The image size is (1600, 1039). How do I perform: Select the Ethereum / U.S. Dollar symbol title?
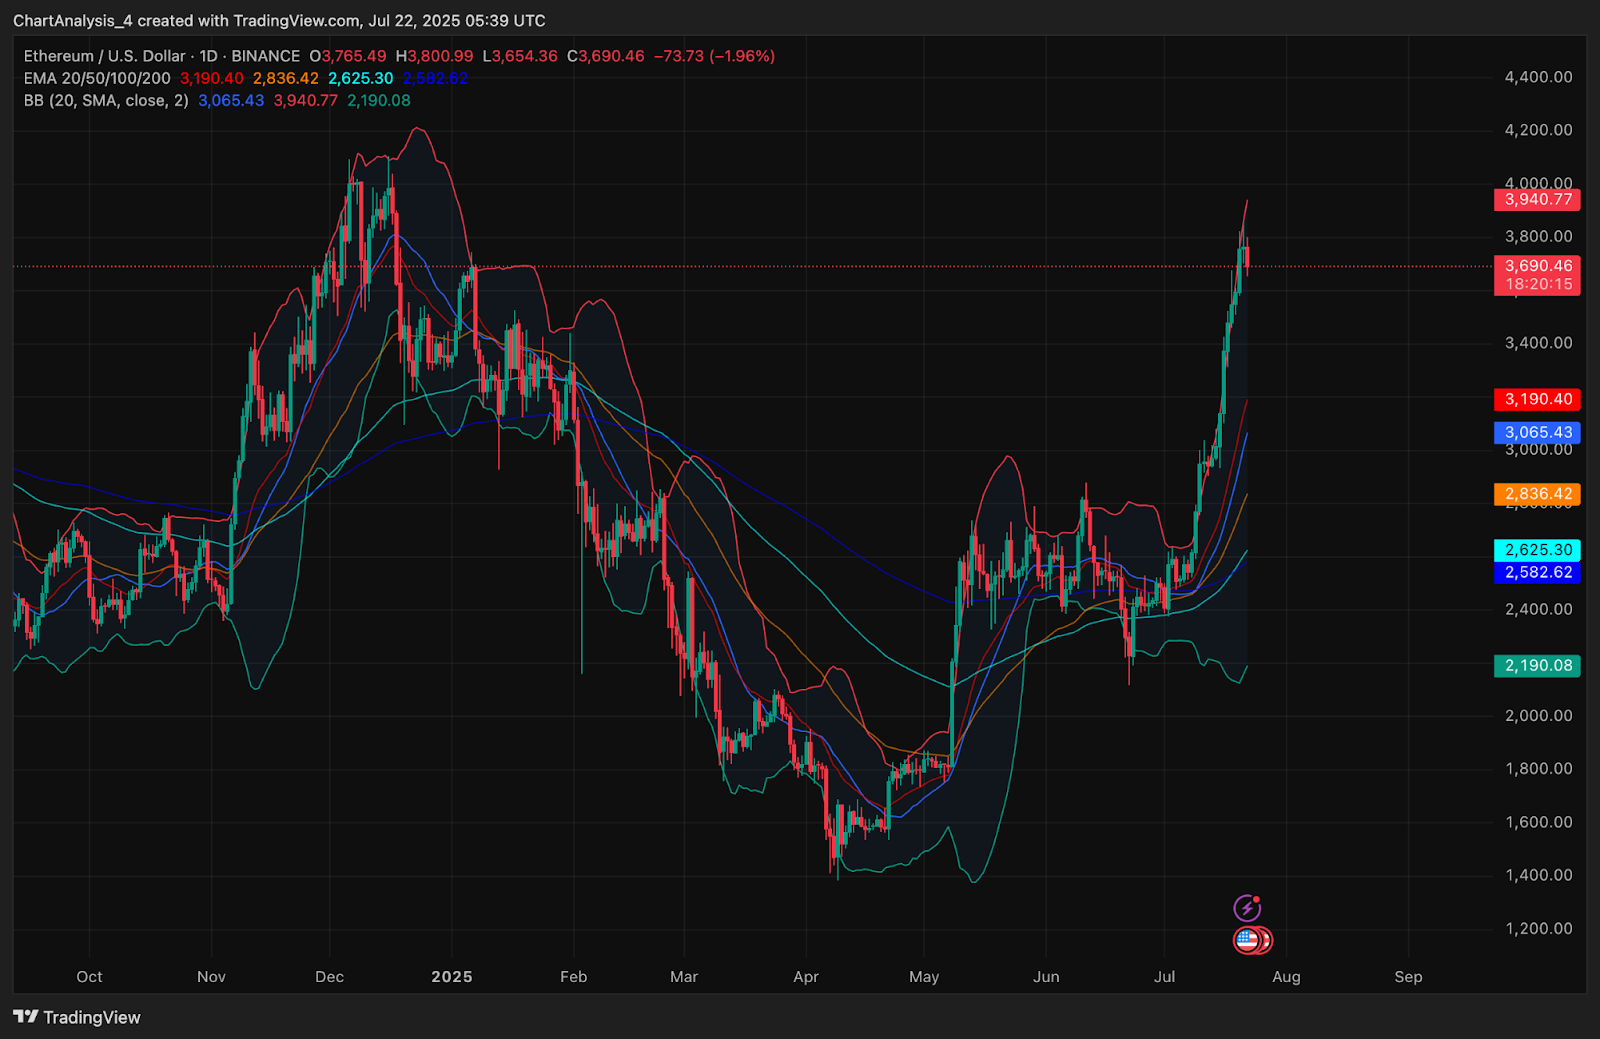[x=105, y=56]
